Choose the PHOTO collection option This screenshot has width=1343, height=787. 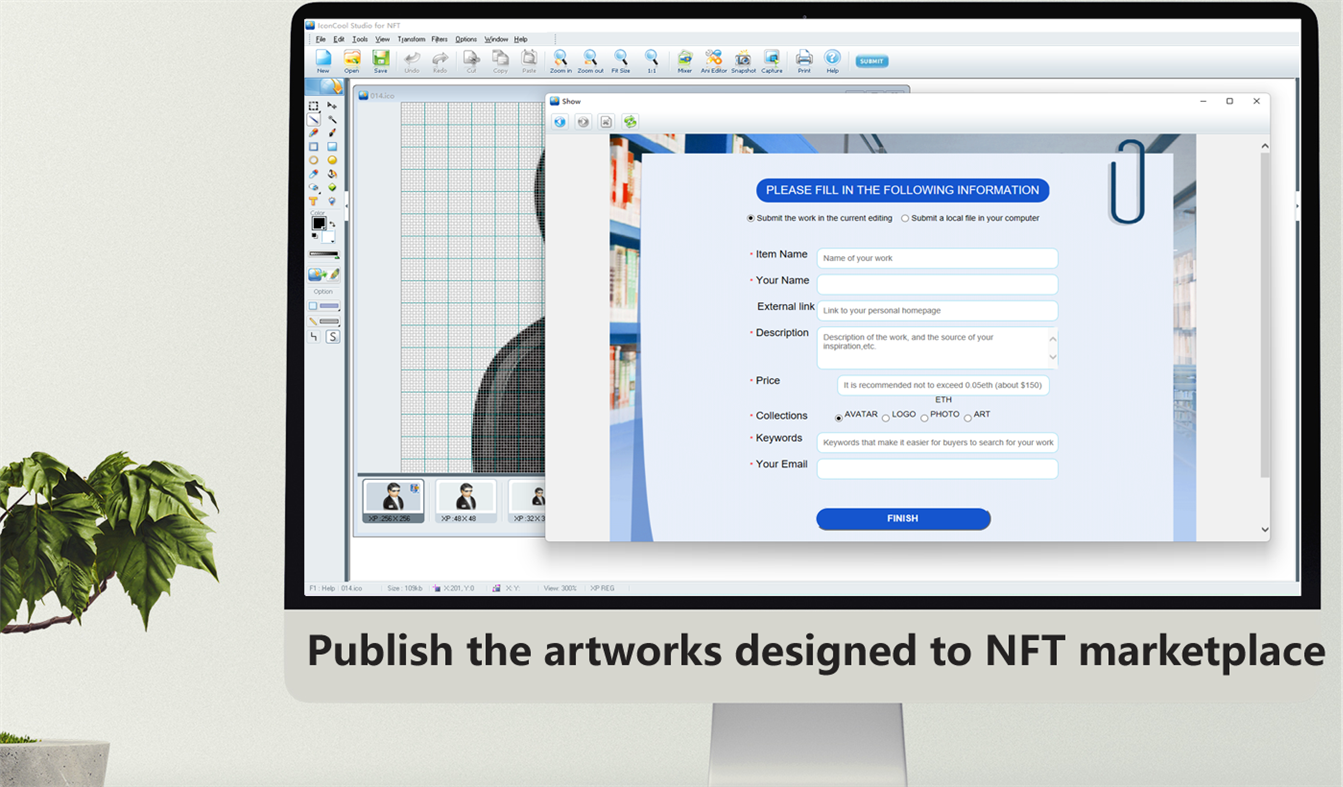pyautogui.click(x=924, y=416)
